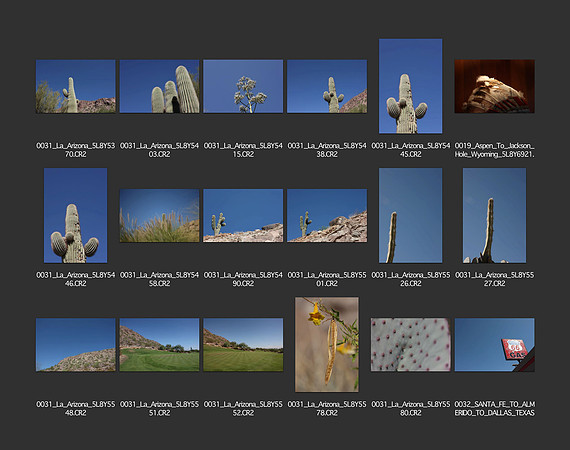Image resolution: width=570 pixels, height=450 pixels.
Task: Click the yellow flower seed pod thumbnail 5L8Y5578.CR2
Action: coord(327,345)
